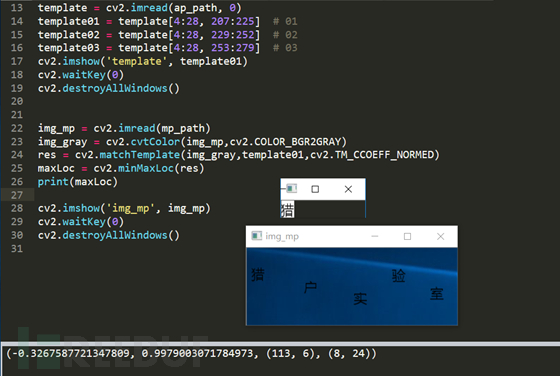Select line number 27 in the gutter
The width and height of the screenshot is (560, 376).
(x=17, y=195)
